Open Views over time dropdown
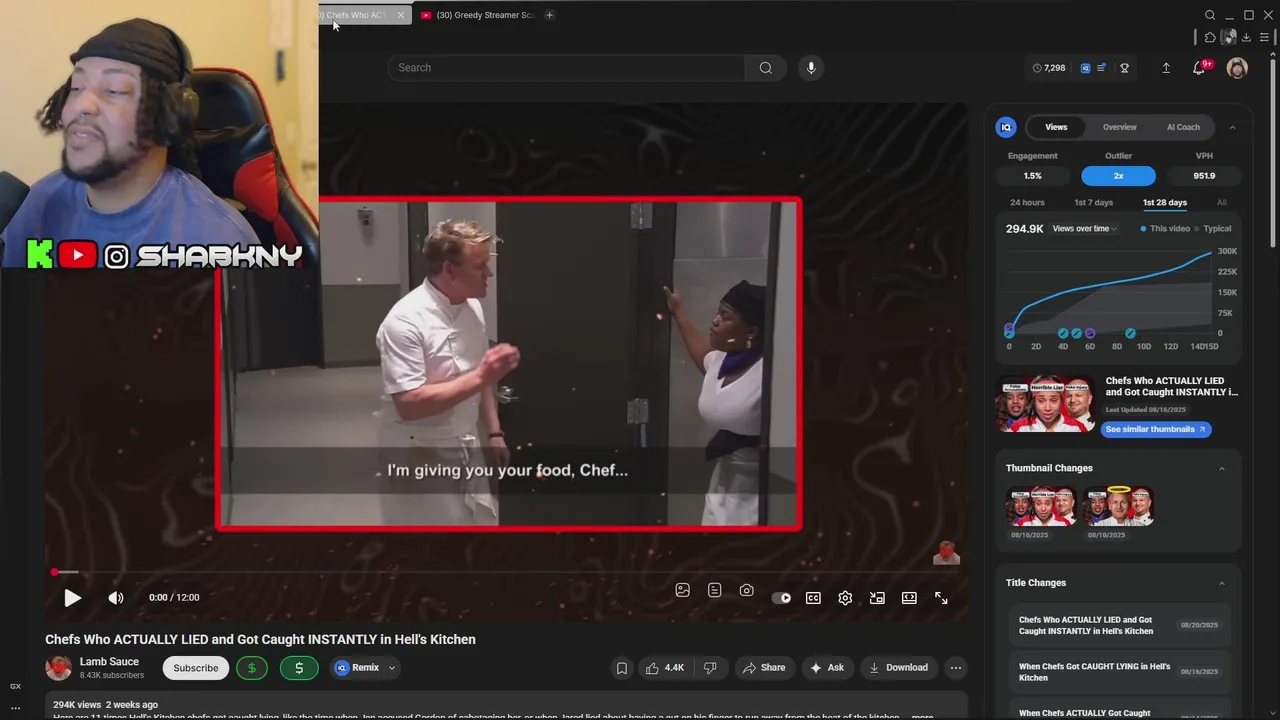Screen dimensions: 1280x720 click(x=1085, y=229)
